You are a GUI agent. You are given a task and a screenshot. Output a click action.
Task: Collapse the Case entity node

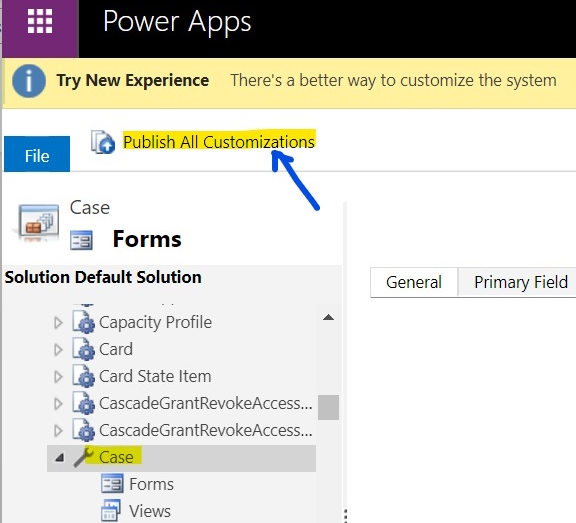click(60, 458)
